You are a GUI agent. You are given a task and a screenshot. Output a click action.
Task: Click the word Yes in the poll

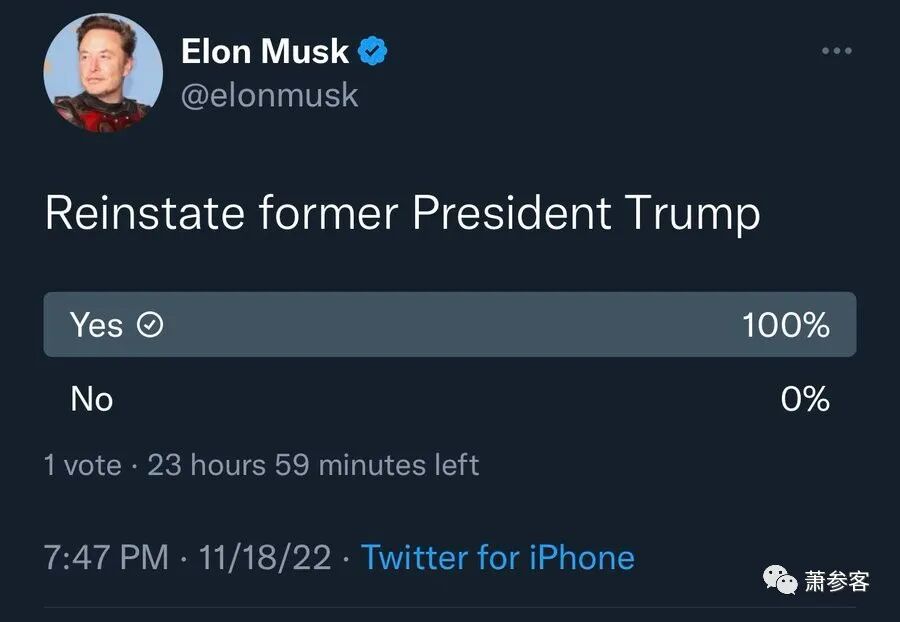click(x=96, y=325)
